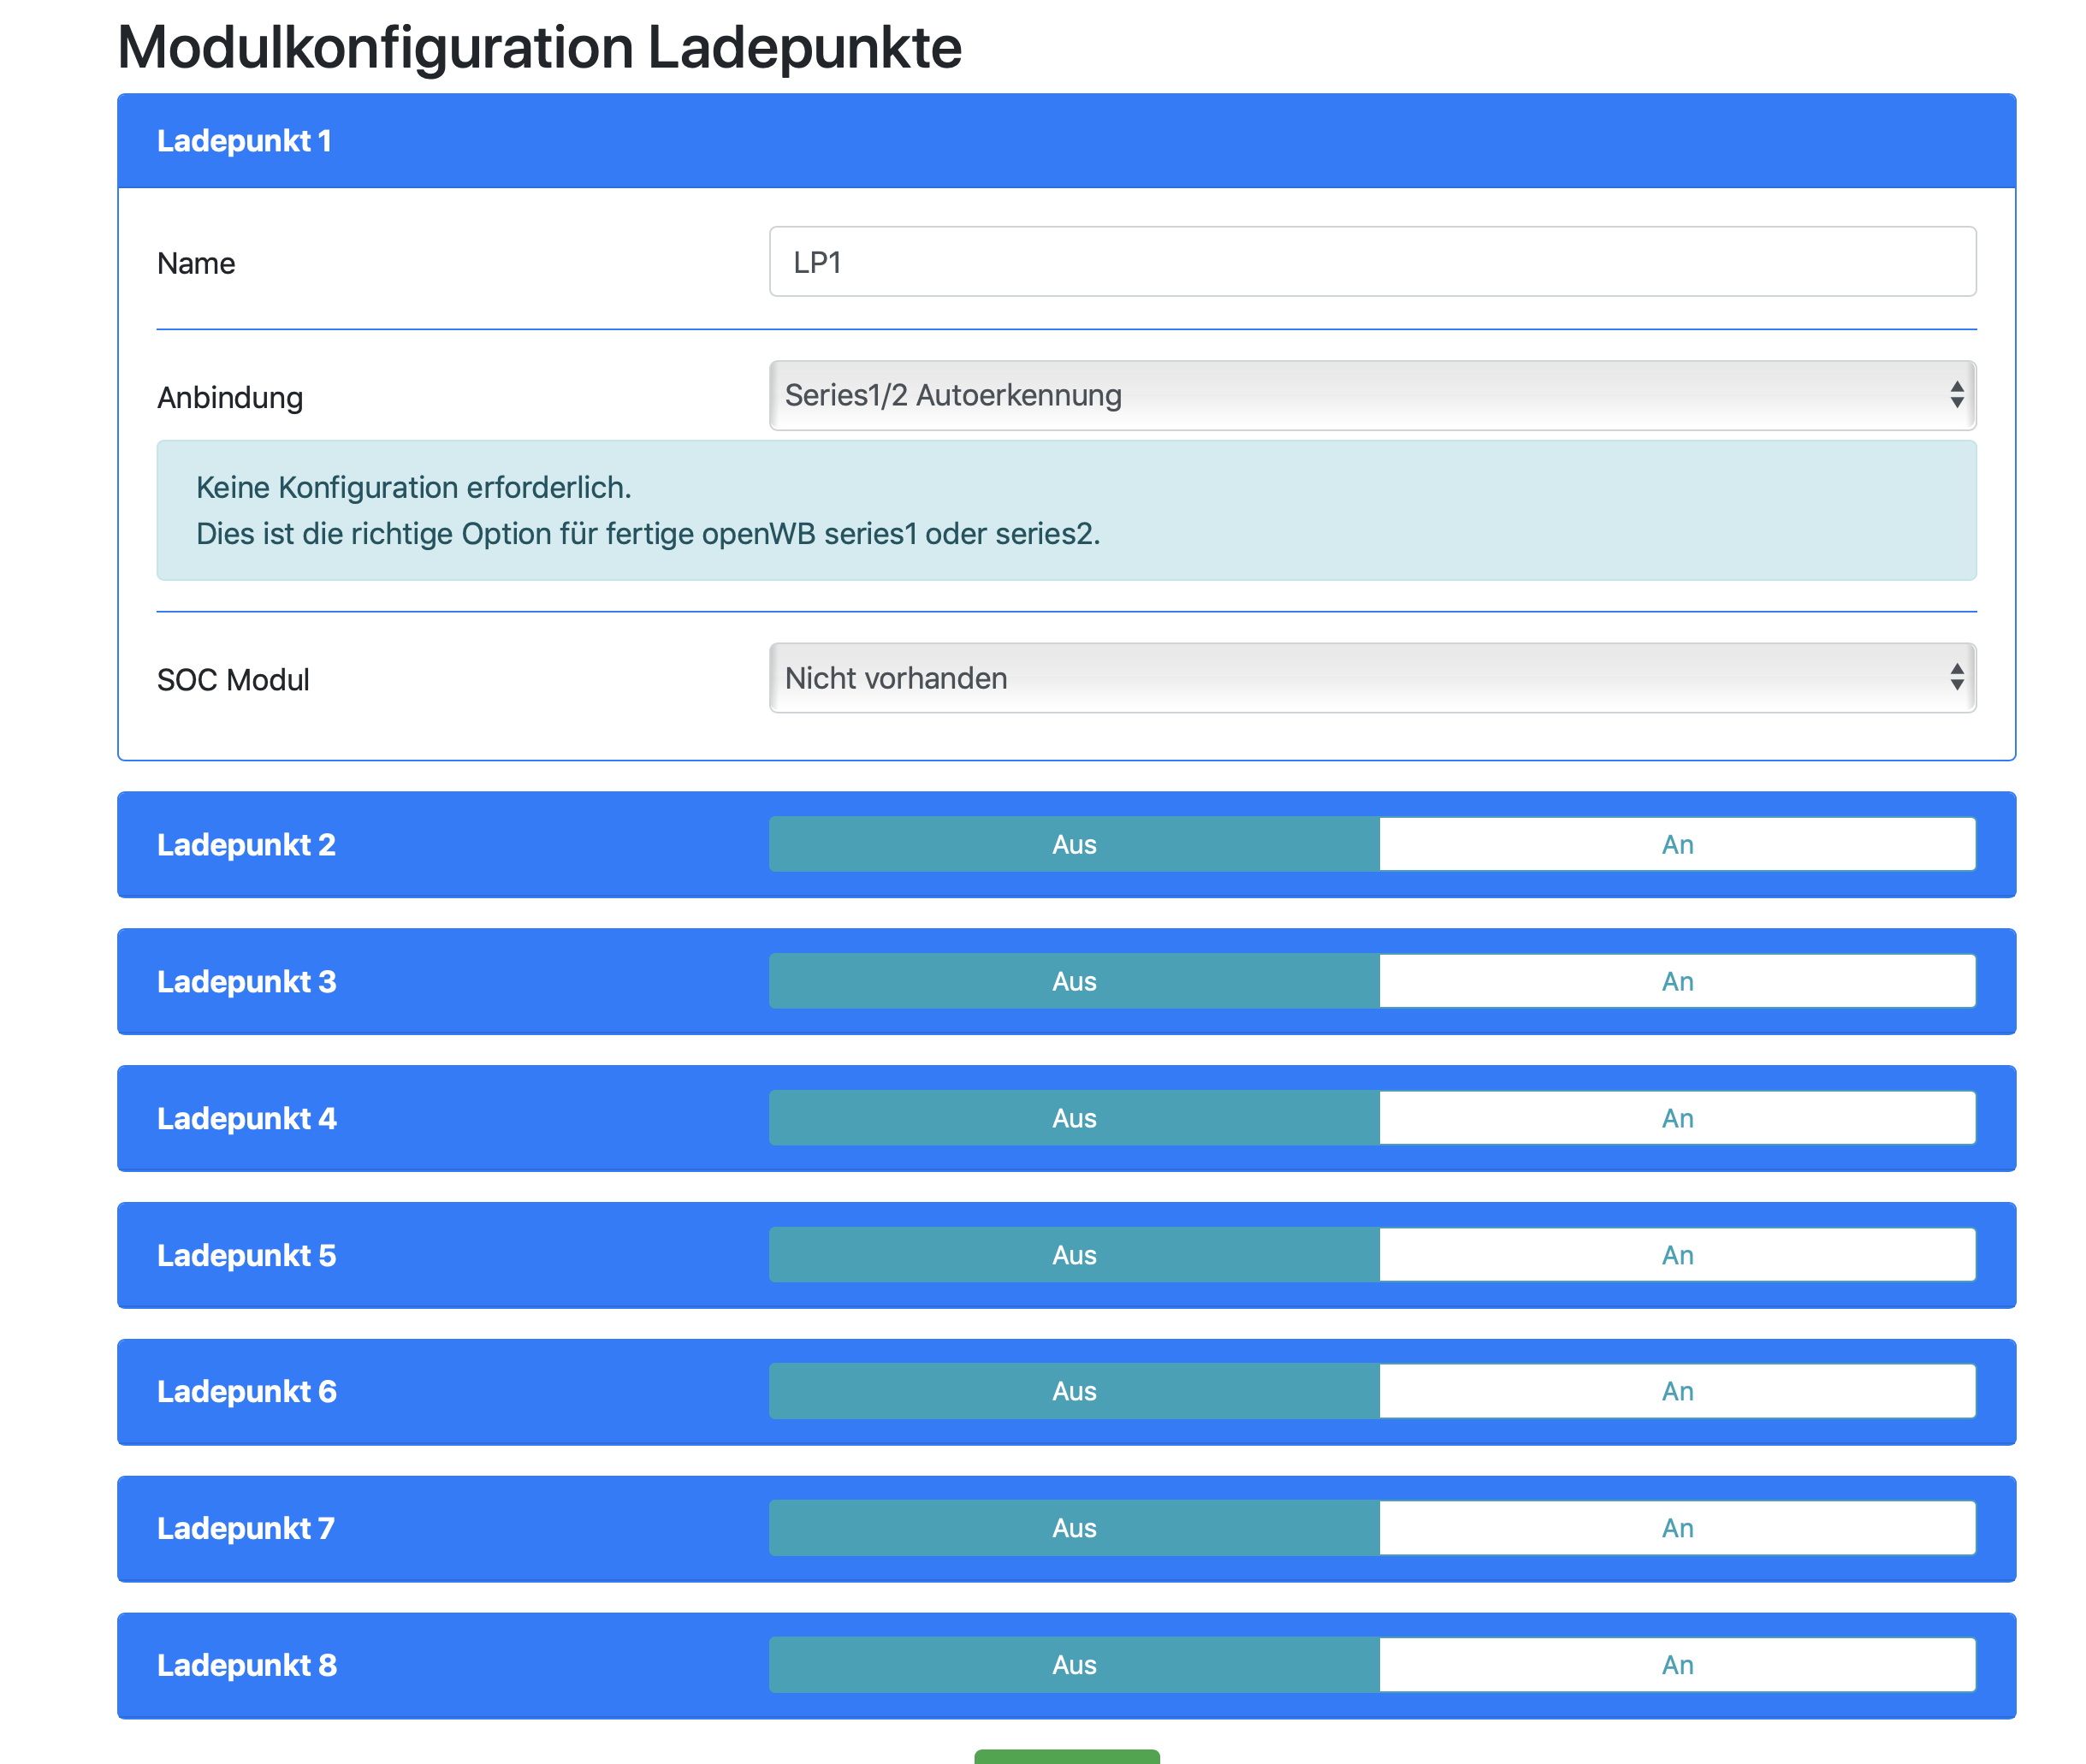The height and width of the screenshot is (1764, 2086).
Task: Set Ladepunkt 2 to Aus
Action: coord(1074,844)
